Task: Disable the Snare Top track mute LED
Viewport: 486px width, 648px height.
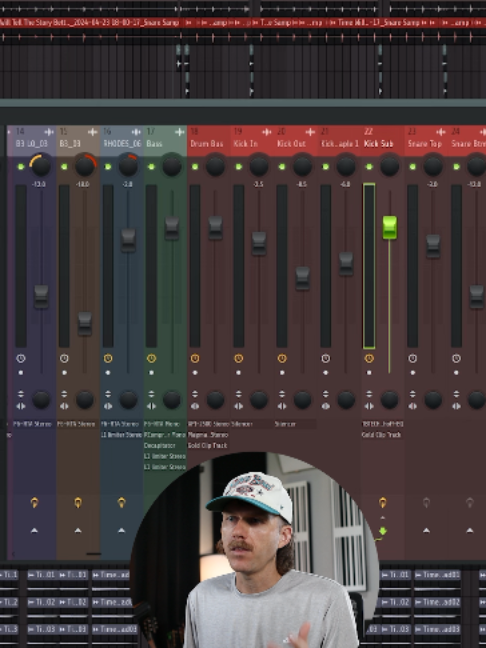Action: tap(412, 167)
